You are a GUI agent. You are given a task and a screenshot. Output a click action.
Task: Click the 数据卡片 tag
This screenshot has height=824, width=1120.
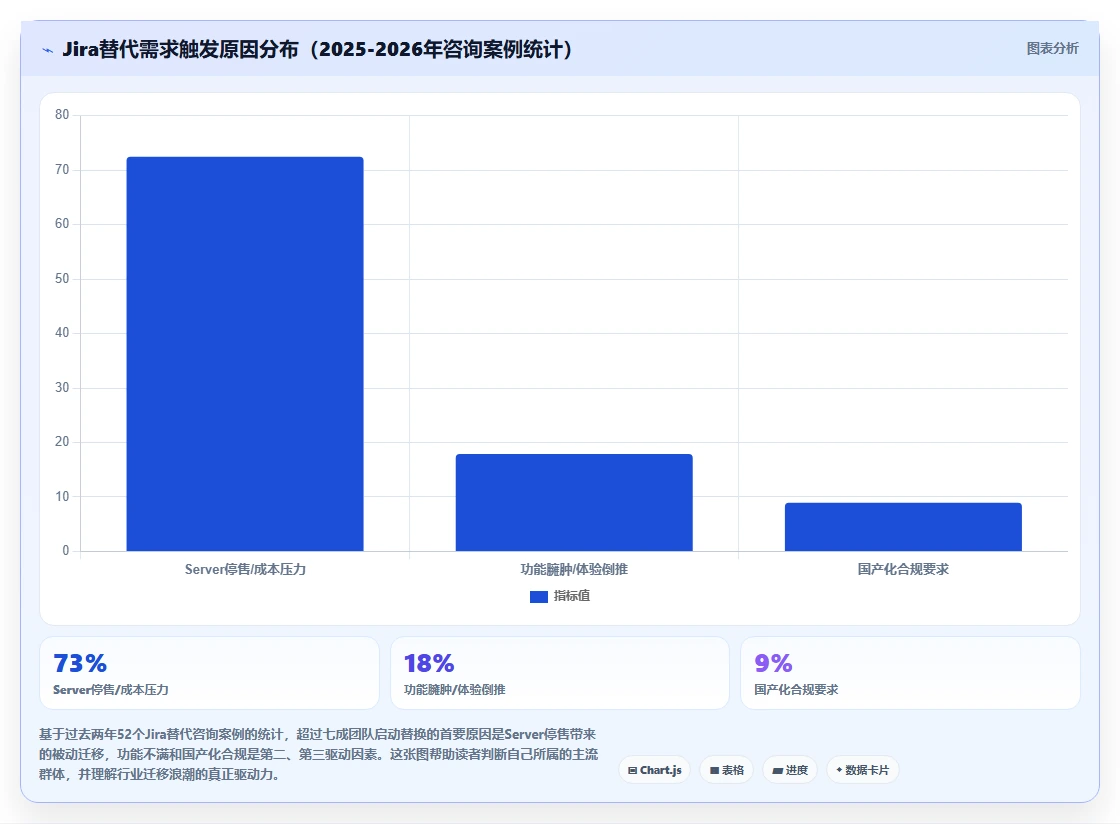pos(862,770)
